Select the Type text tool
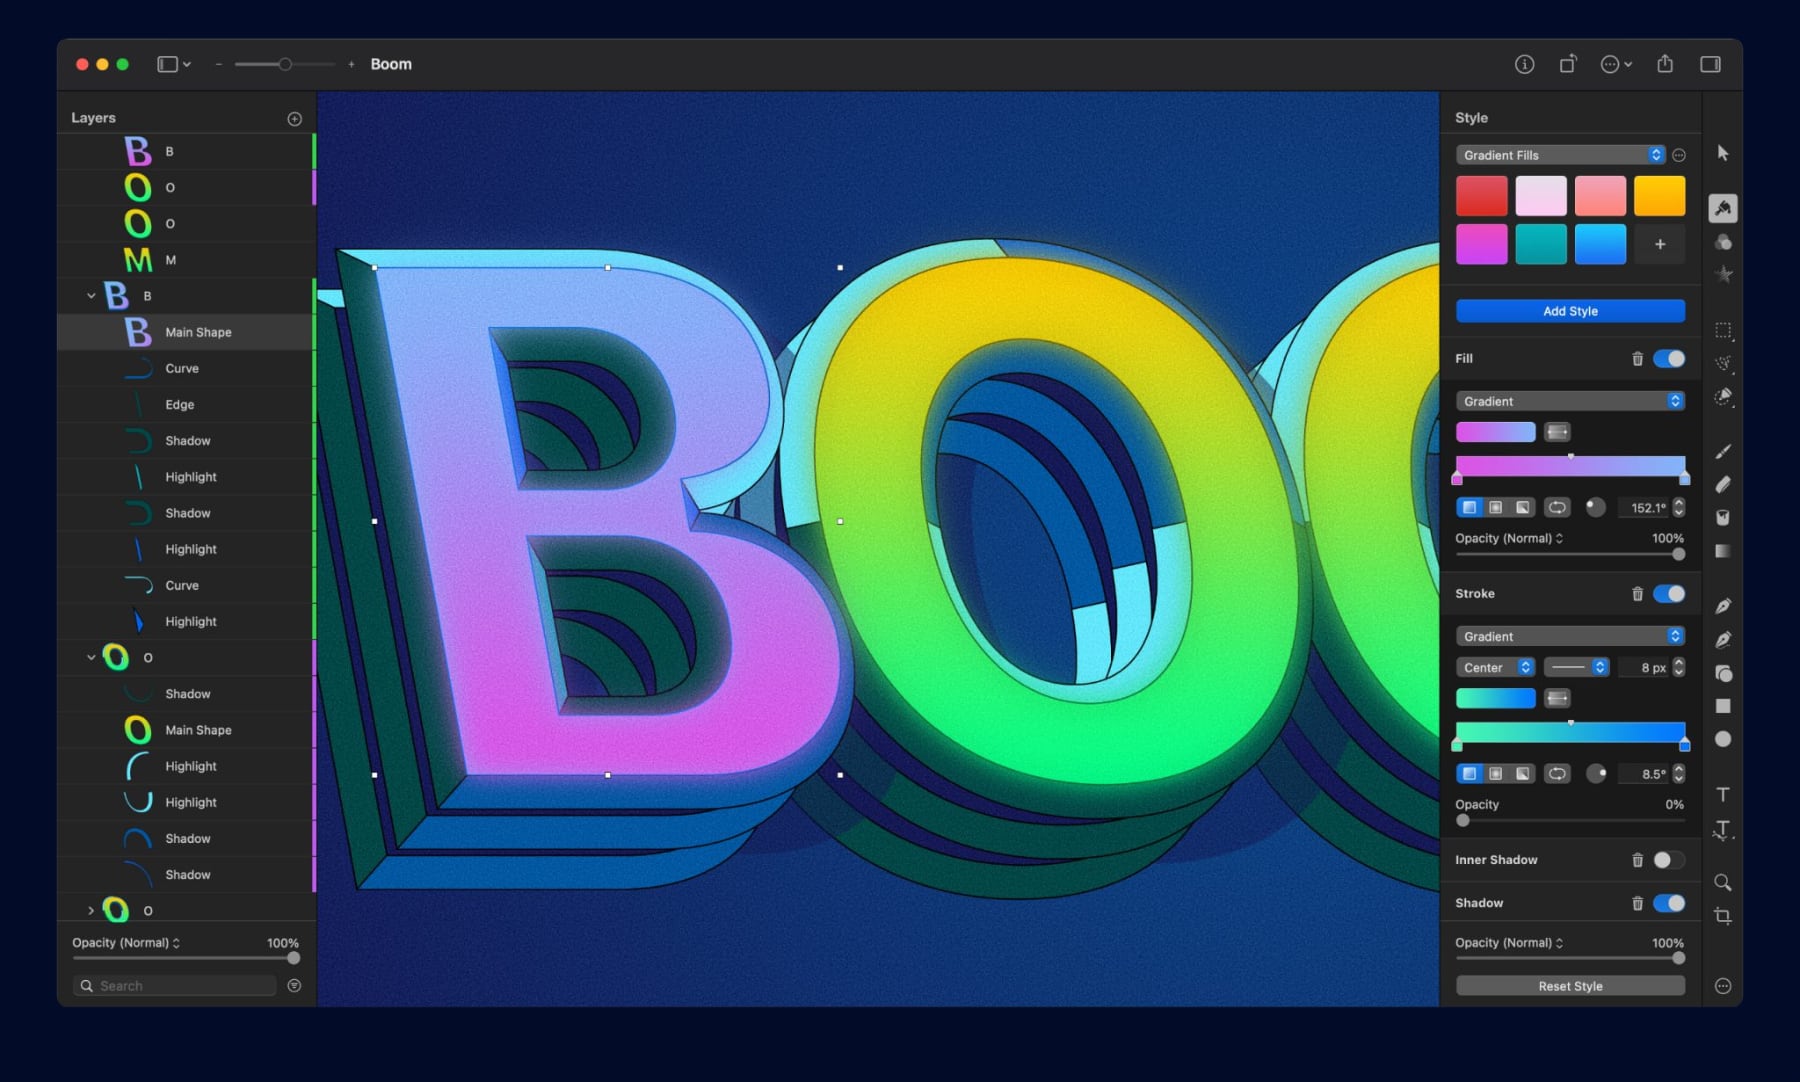1800x1082 pixels. pos(1722,795)
